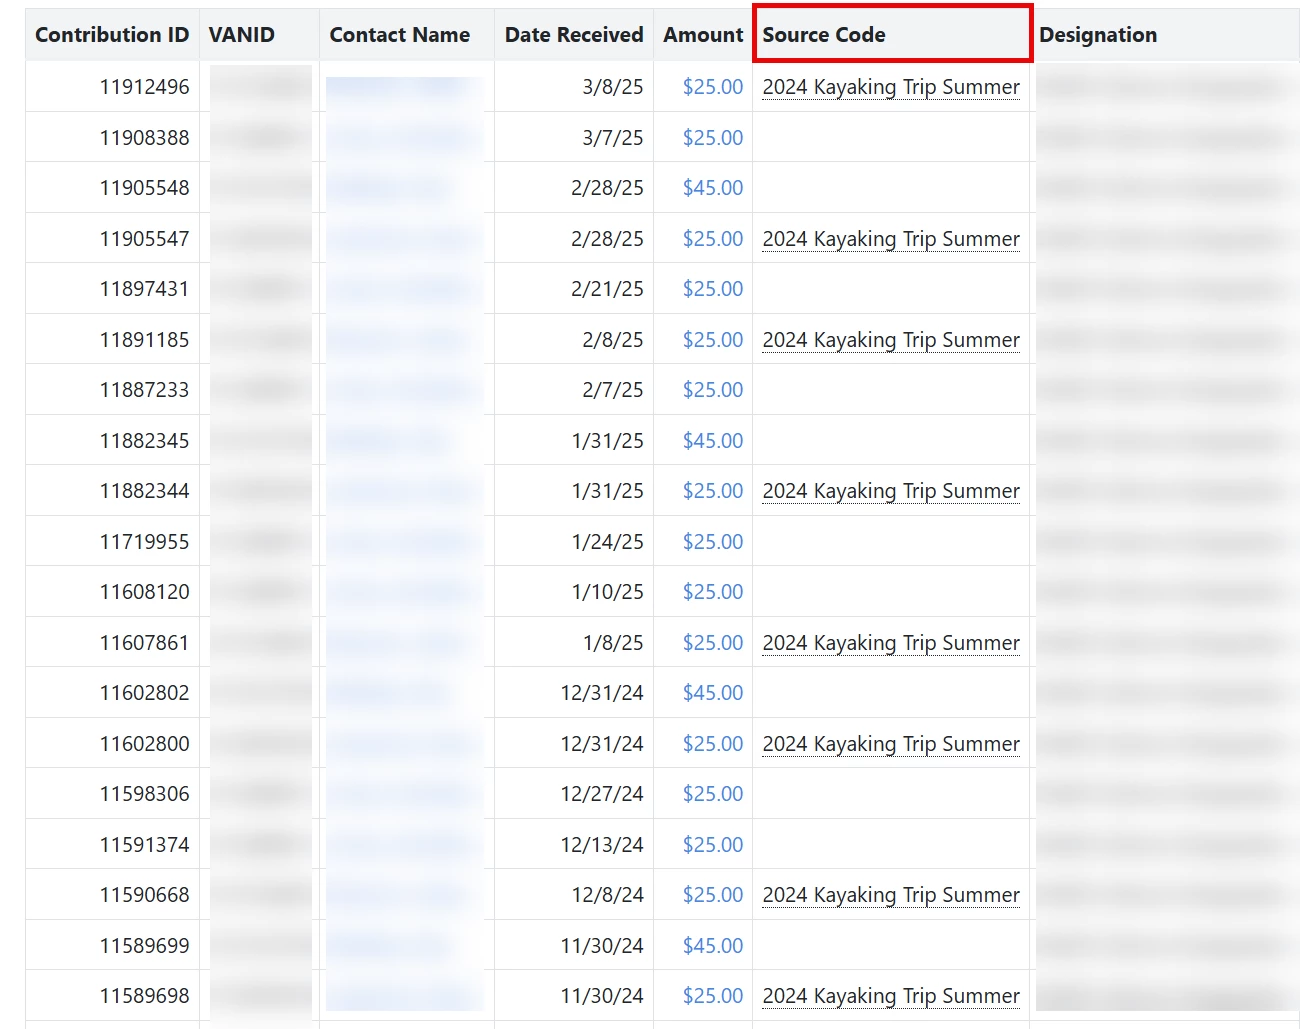The width and height of the screenshot is (1300, 1029).
Task: Open $25.00 amount dated 3/7/25
Action: point(713,138)
